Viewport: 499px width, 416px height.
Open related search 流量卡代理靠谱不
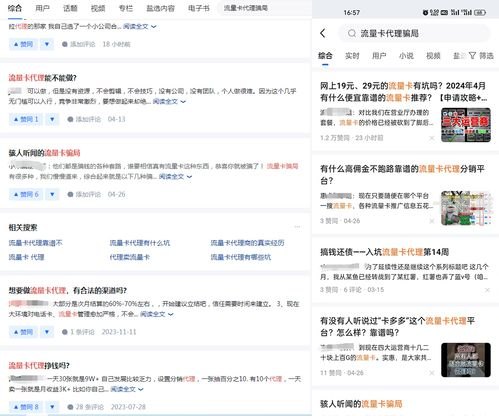click(35, 243)
